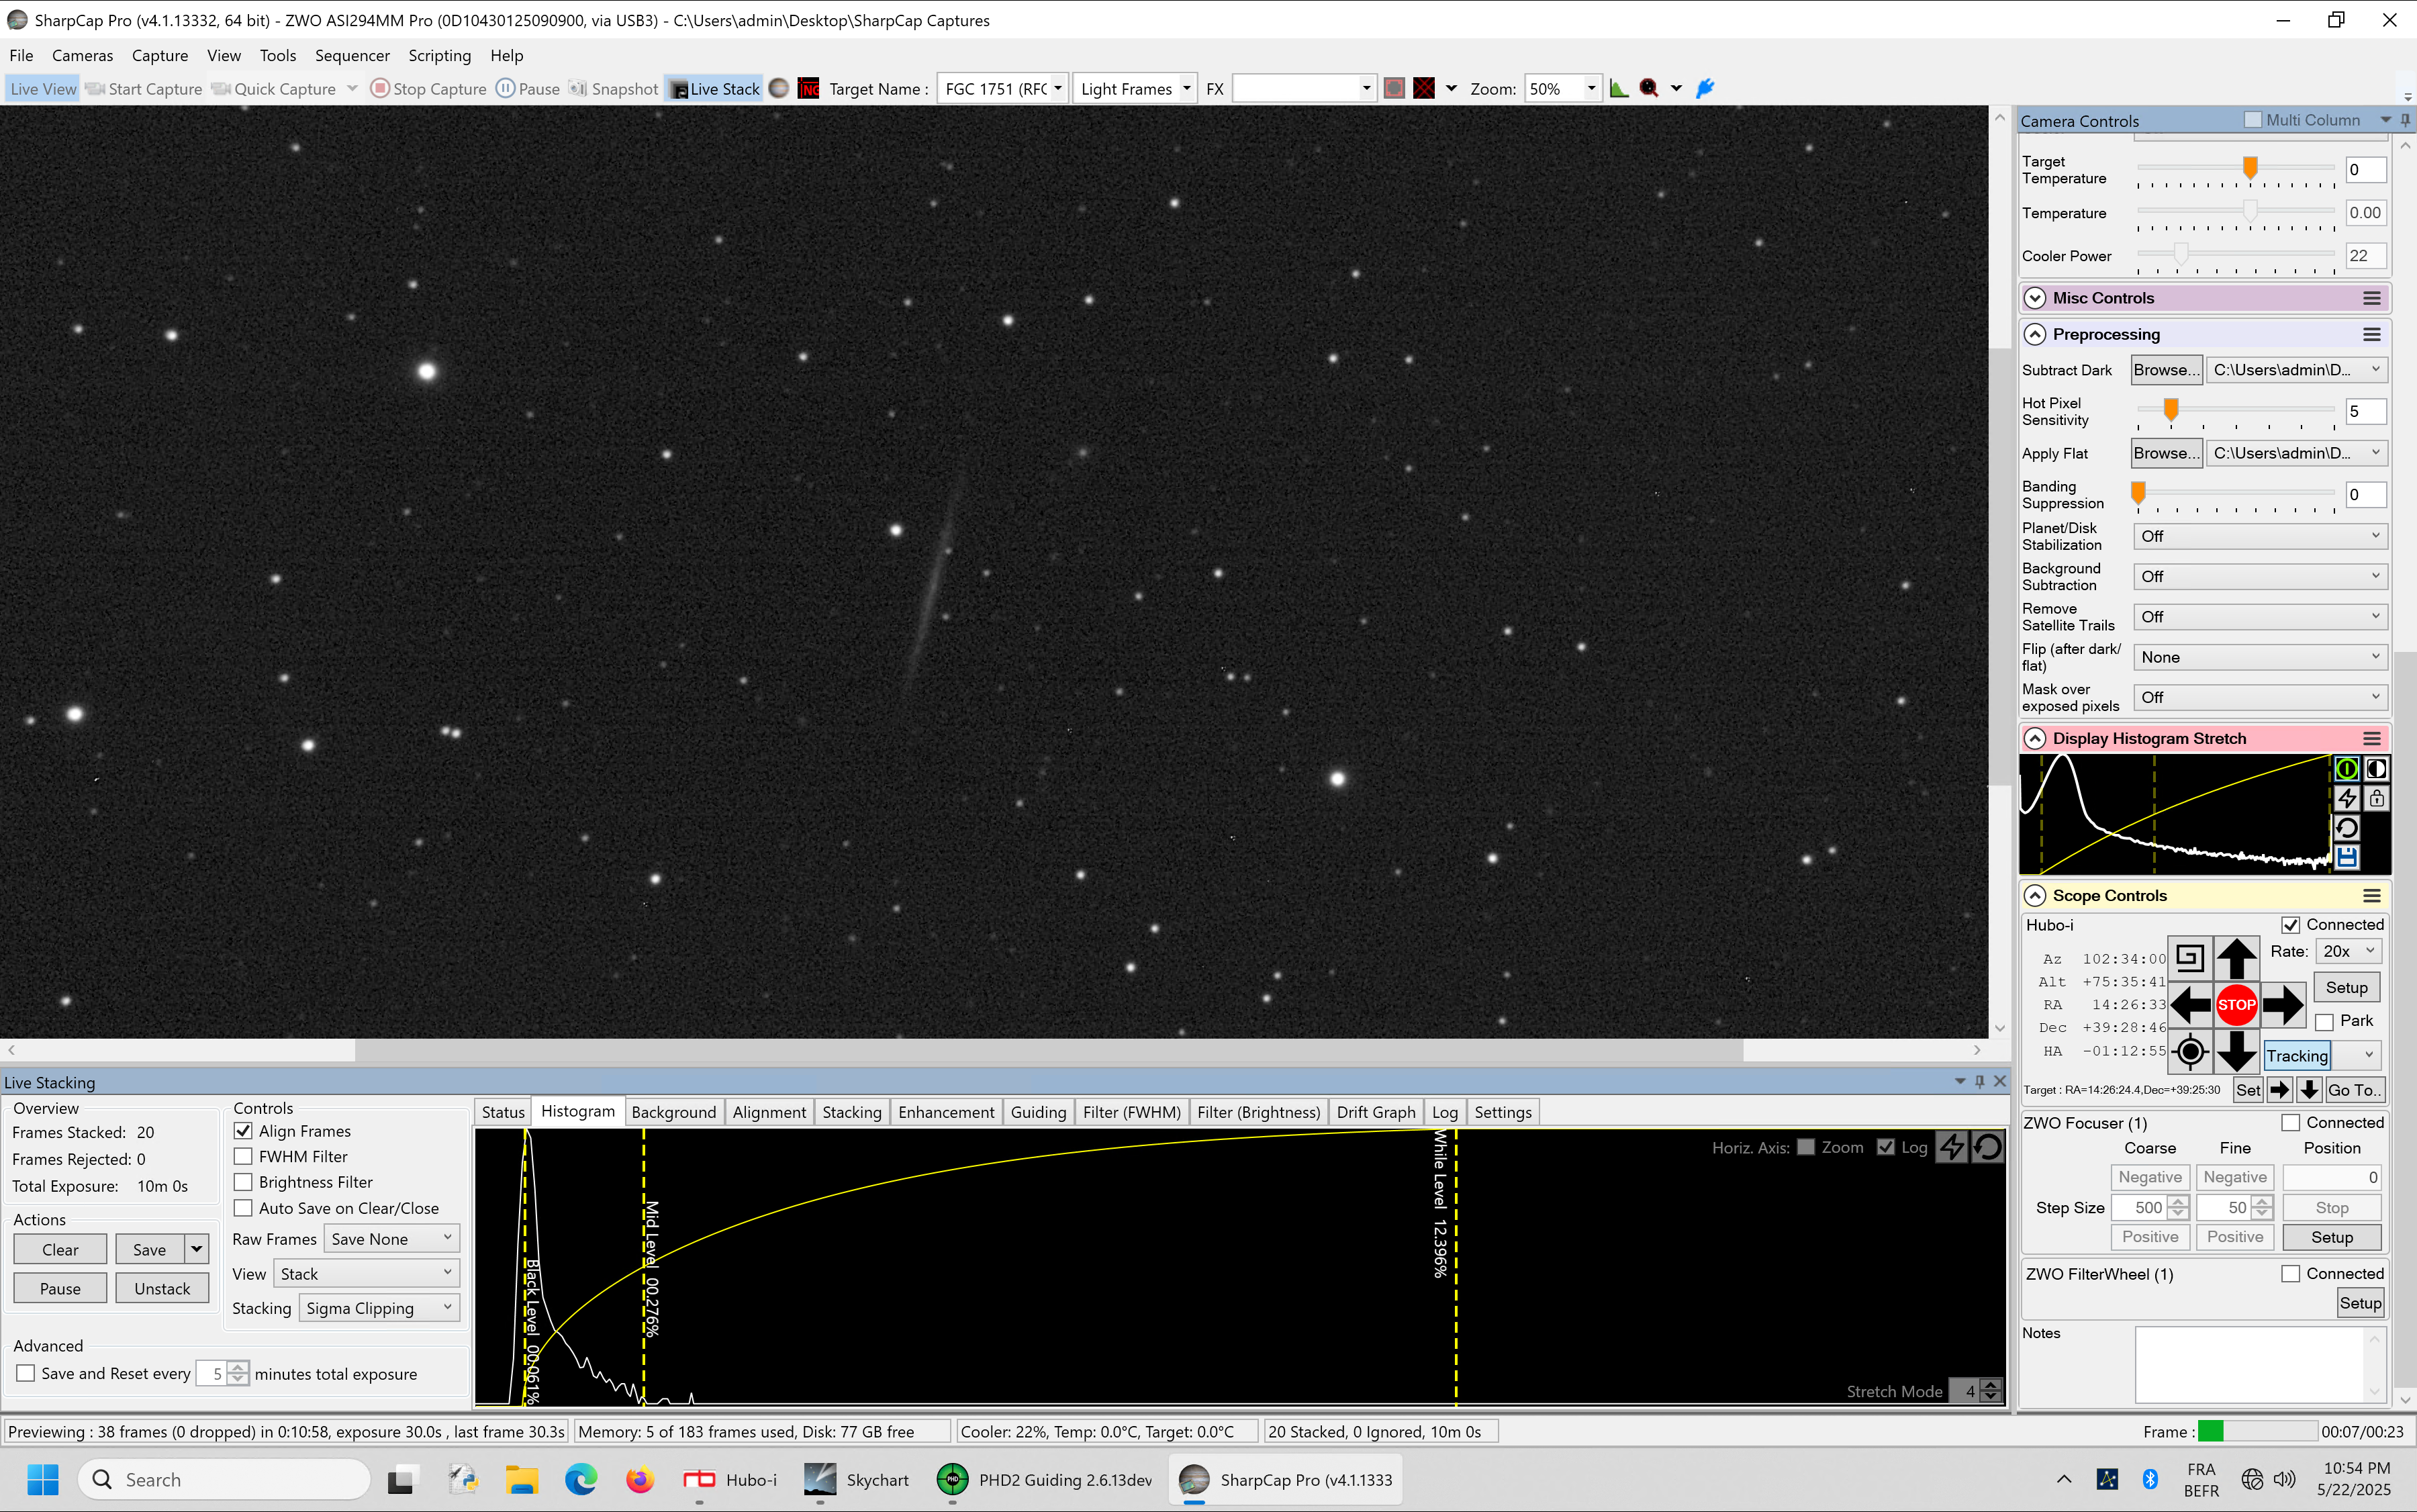This screenshot has height=1512, width=2417.
Task: Click the planet icon next to Live Stack
Action: click(779, 88)
